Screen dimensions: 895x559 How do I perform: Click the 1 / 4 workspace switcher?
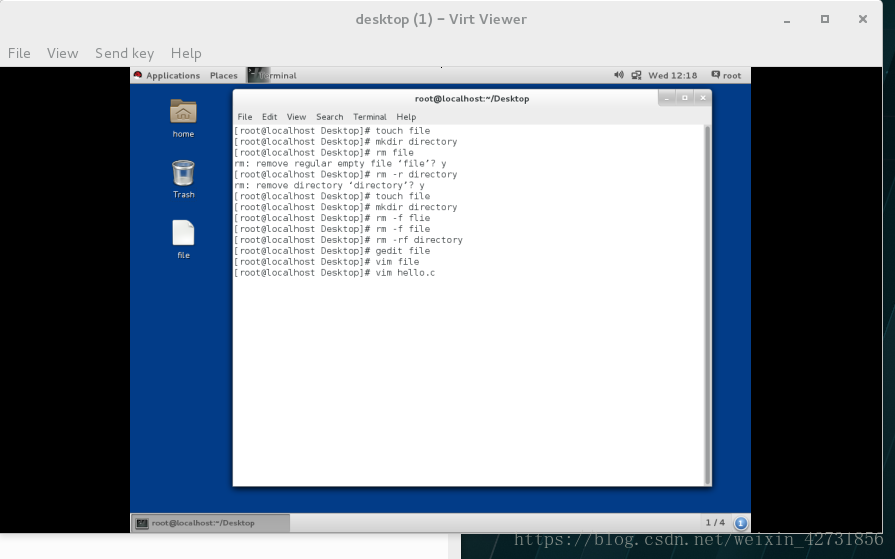(715, 522)
